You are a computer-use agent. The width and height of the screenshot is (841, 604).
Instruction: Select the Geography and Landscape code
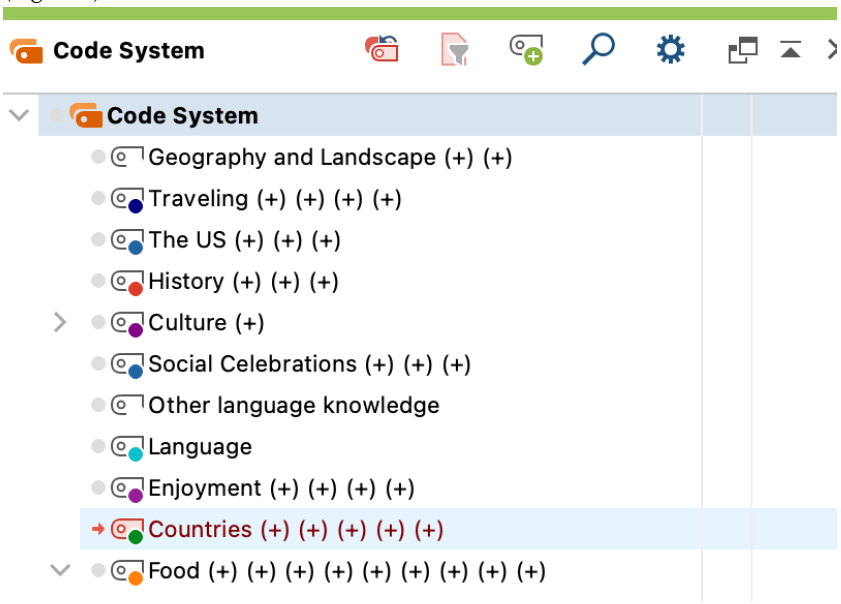tap(291, 158)
